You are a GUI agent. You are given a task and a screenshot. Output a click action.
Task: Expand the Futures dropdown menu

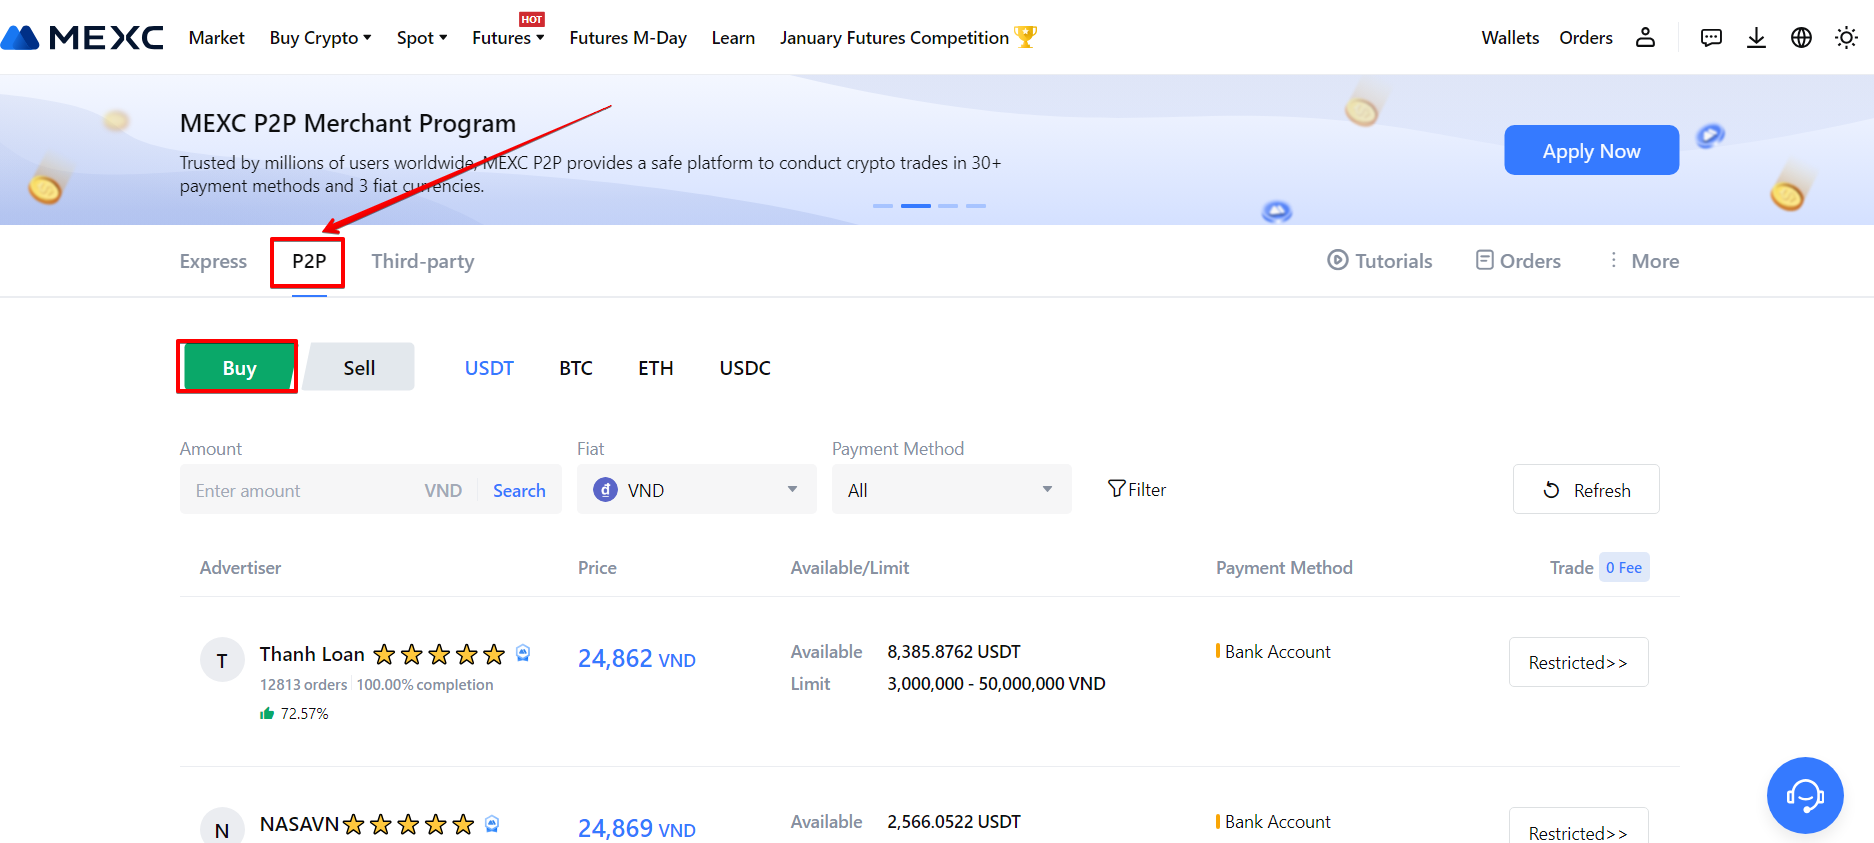click(508, 38)
